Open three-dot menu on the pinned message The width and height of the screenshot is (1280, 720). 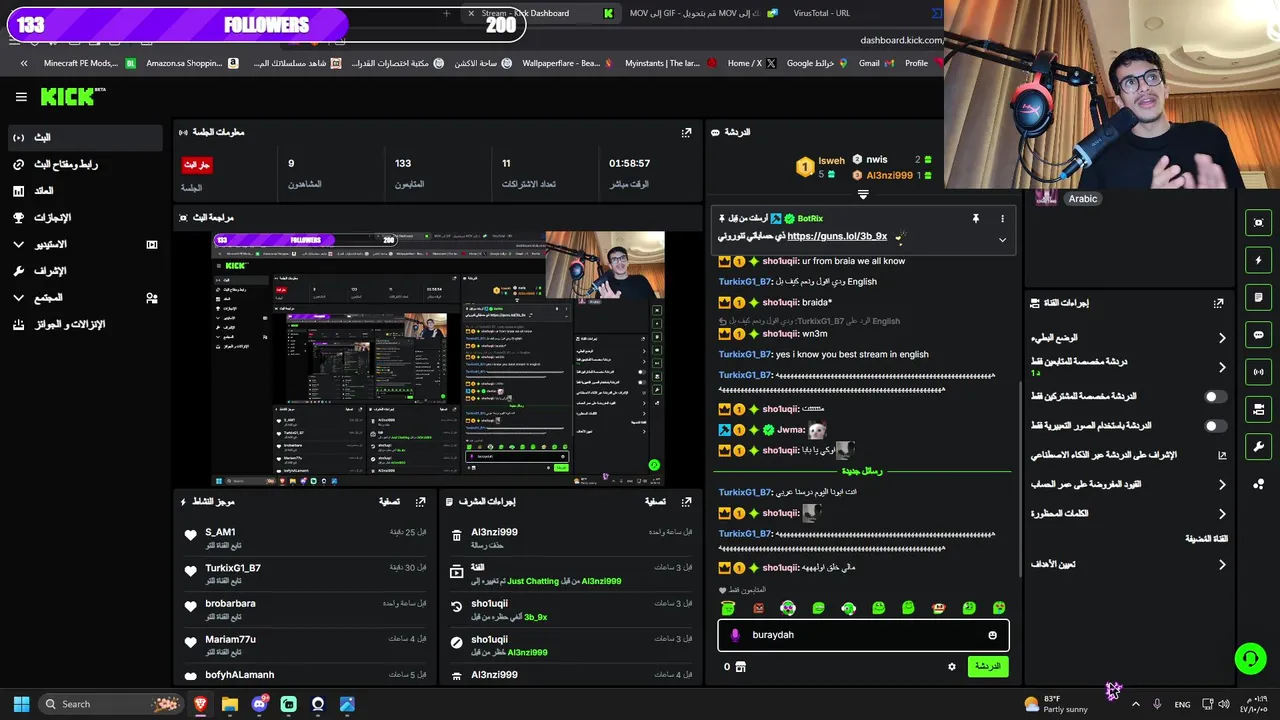pos(1002,218)
